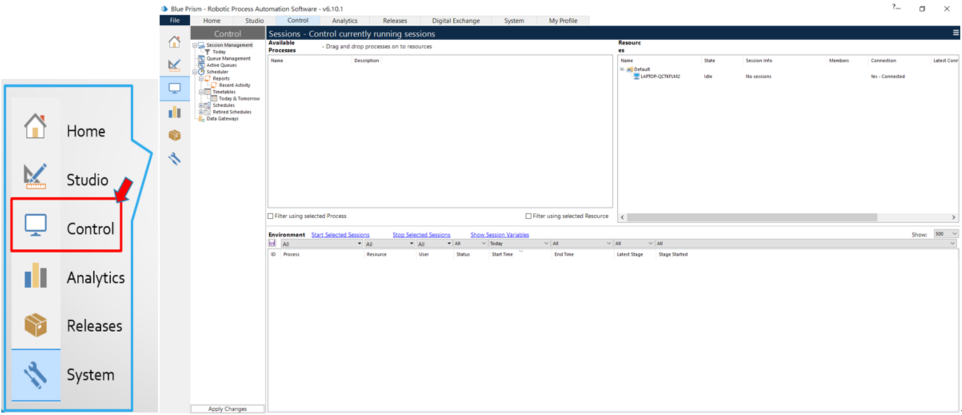The height and width of the screenshot is (415, 962).
Task: Click the funnel icon next to Today
Action: click(x=207, y=52)
